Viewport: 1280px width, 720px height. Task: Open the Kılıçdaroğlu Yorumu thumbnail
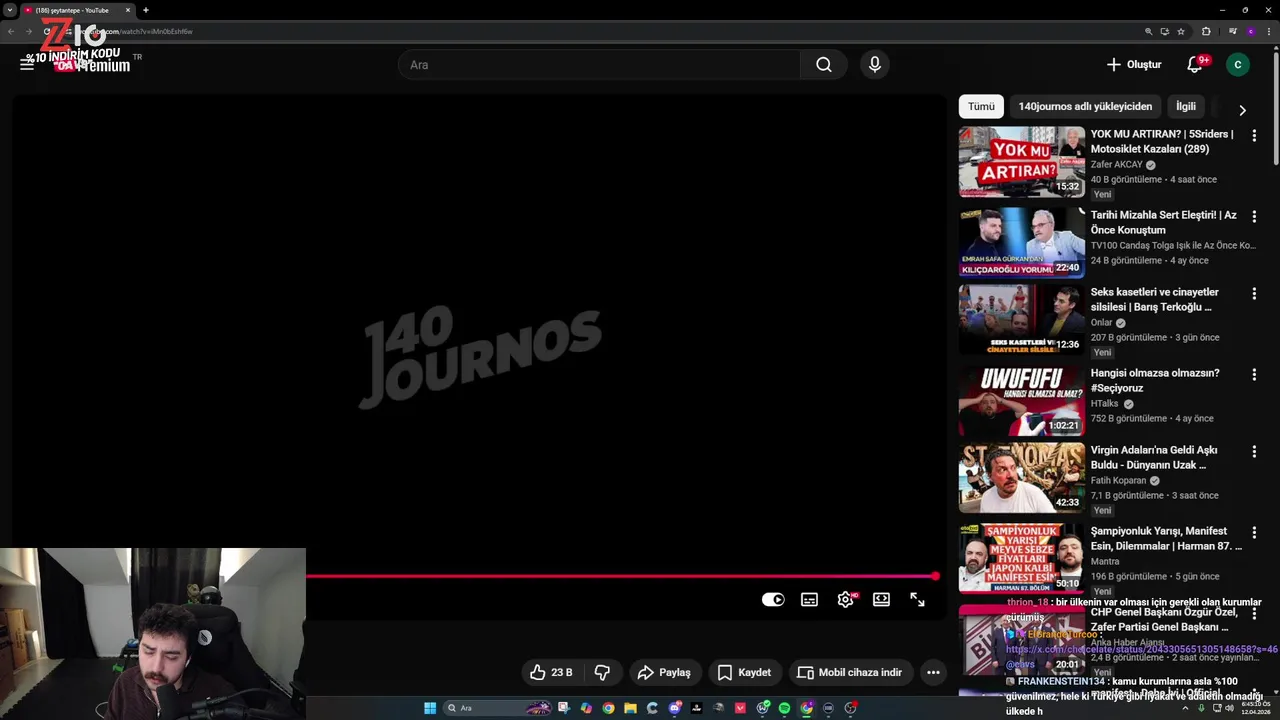point(1021,242)
